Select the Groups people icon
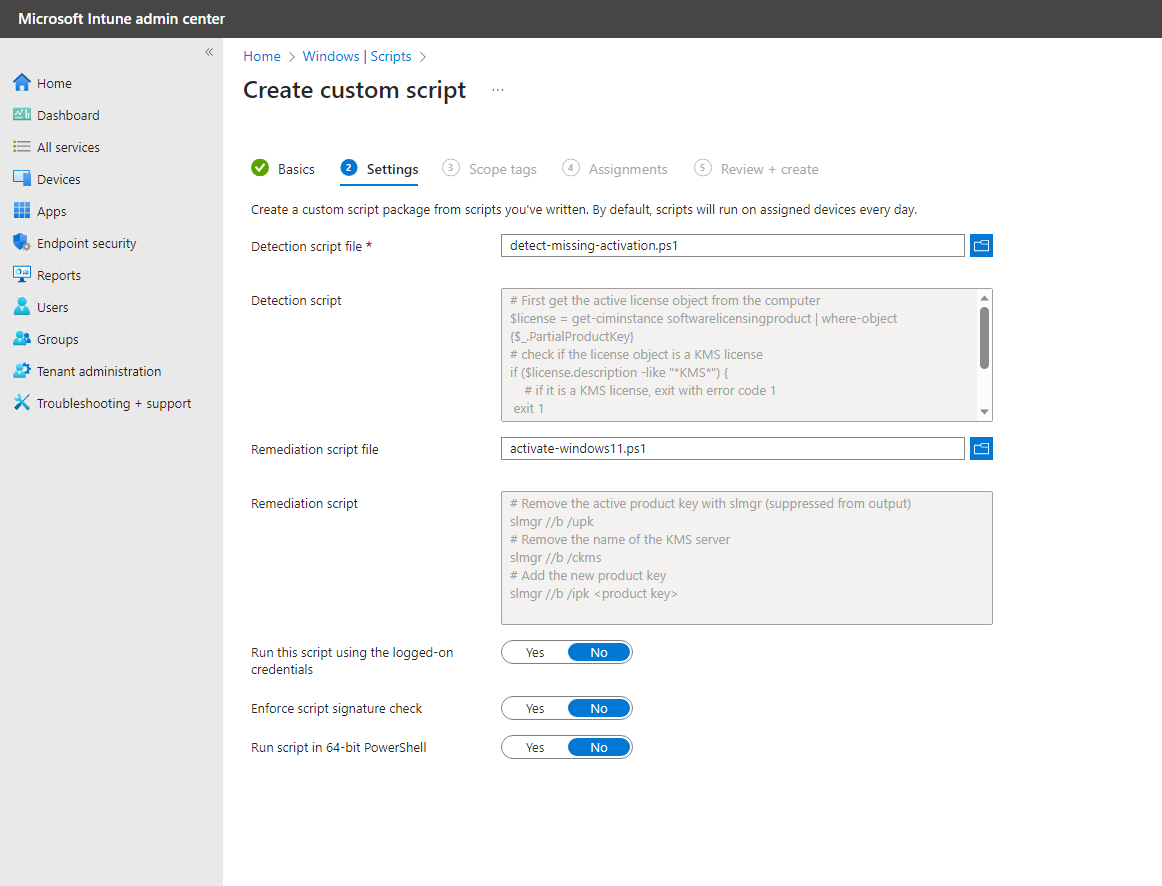 click(21, 339)
